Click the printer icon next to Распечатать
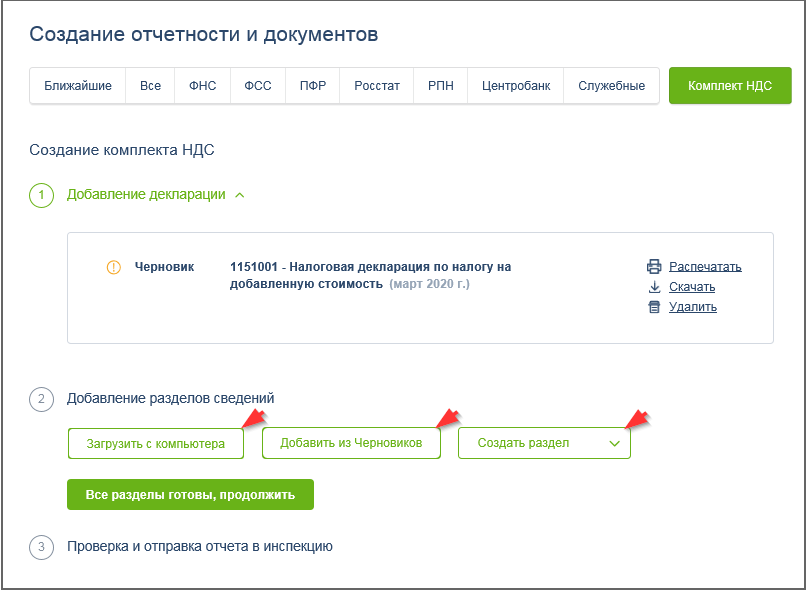This screenshot has width=808, height=592. (x=654, y=266)
